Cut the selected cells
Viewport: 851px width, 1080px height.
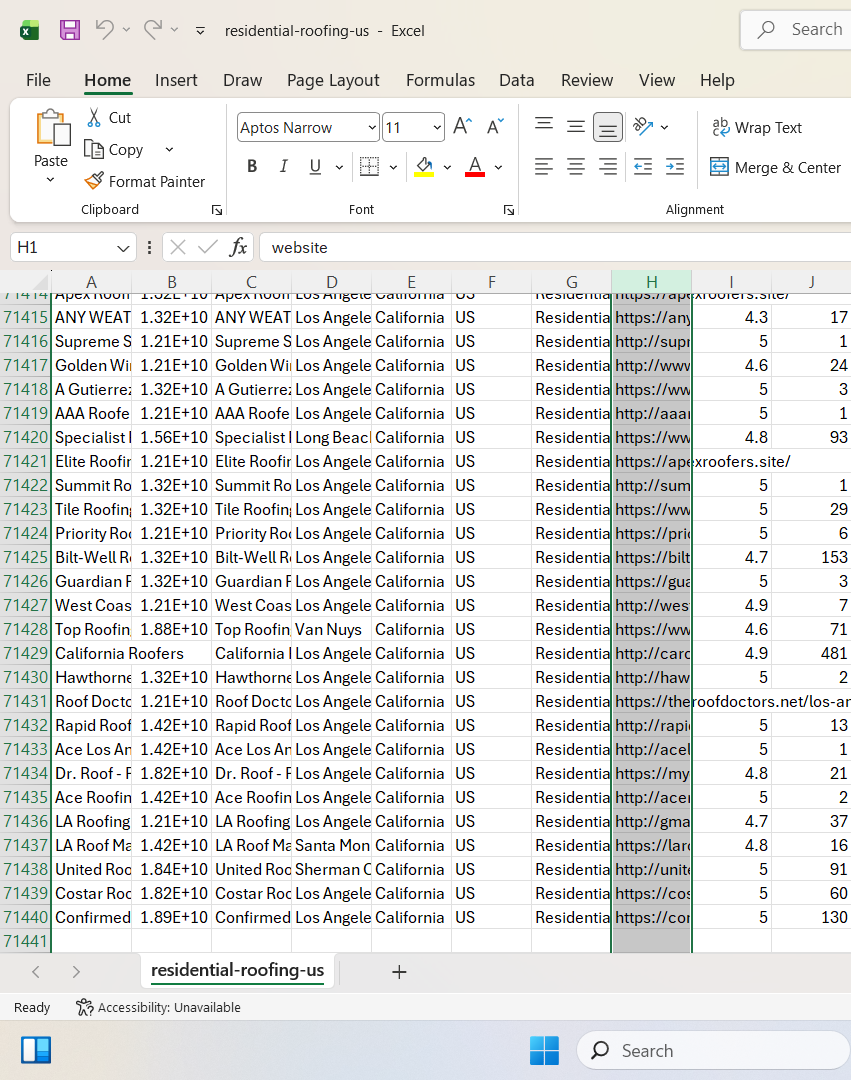coord(109,118)
